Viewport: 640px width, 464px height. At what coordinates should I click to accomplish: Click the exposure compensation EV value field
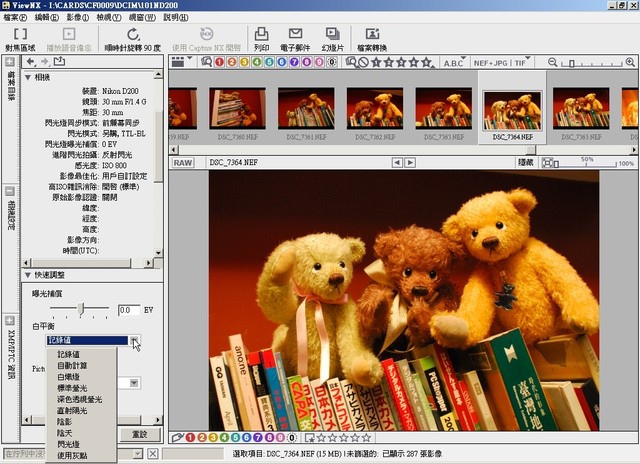pyautogui.click(x=129, y=310)
